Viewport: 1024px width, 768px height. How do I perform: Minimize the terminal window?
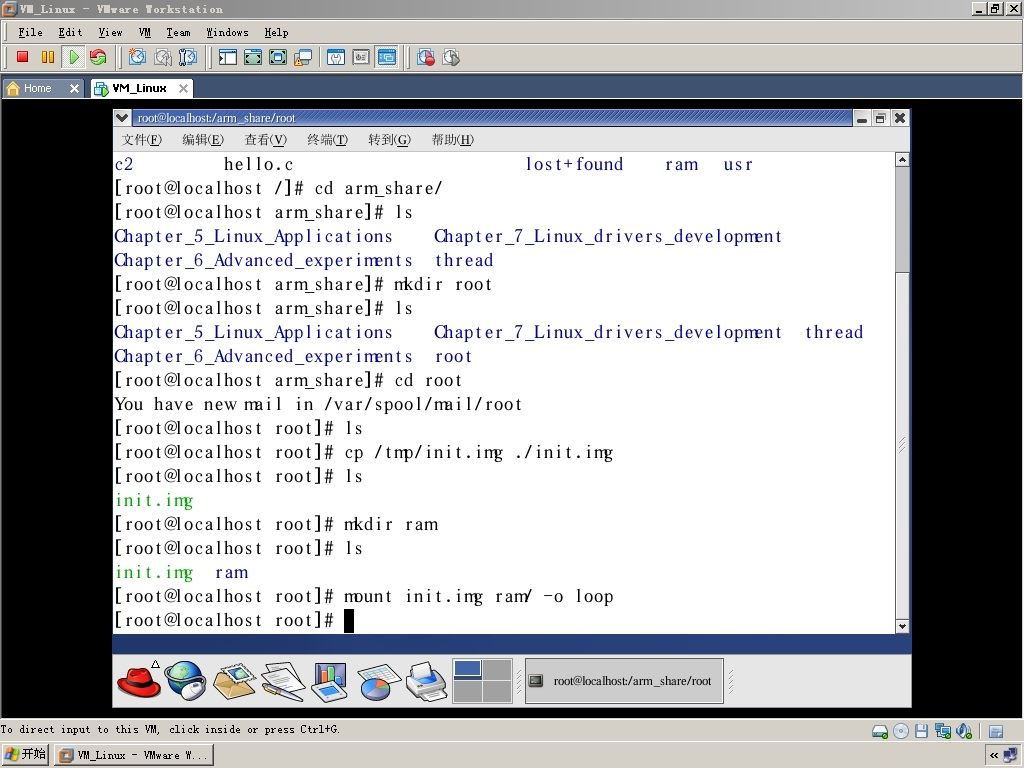pos(862,118)
